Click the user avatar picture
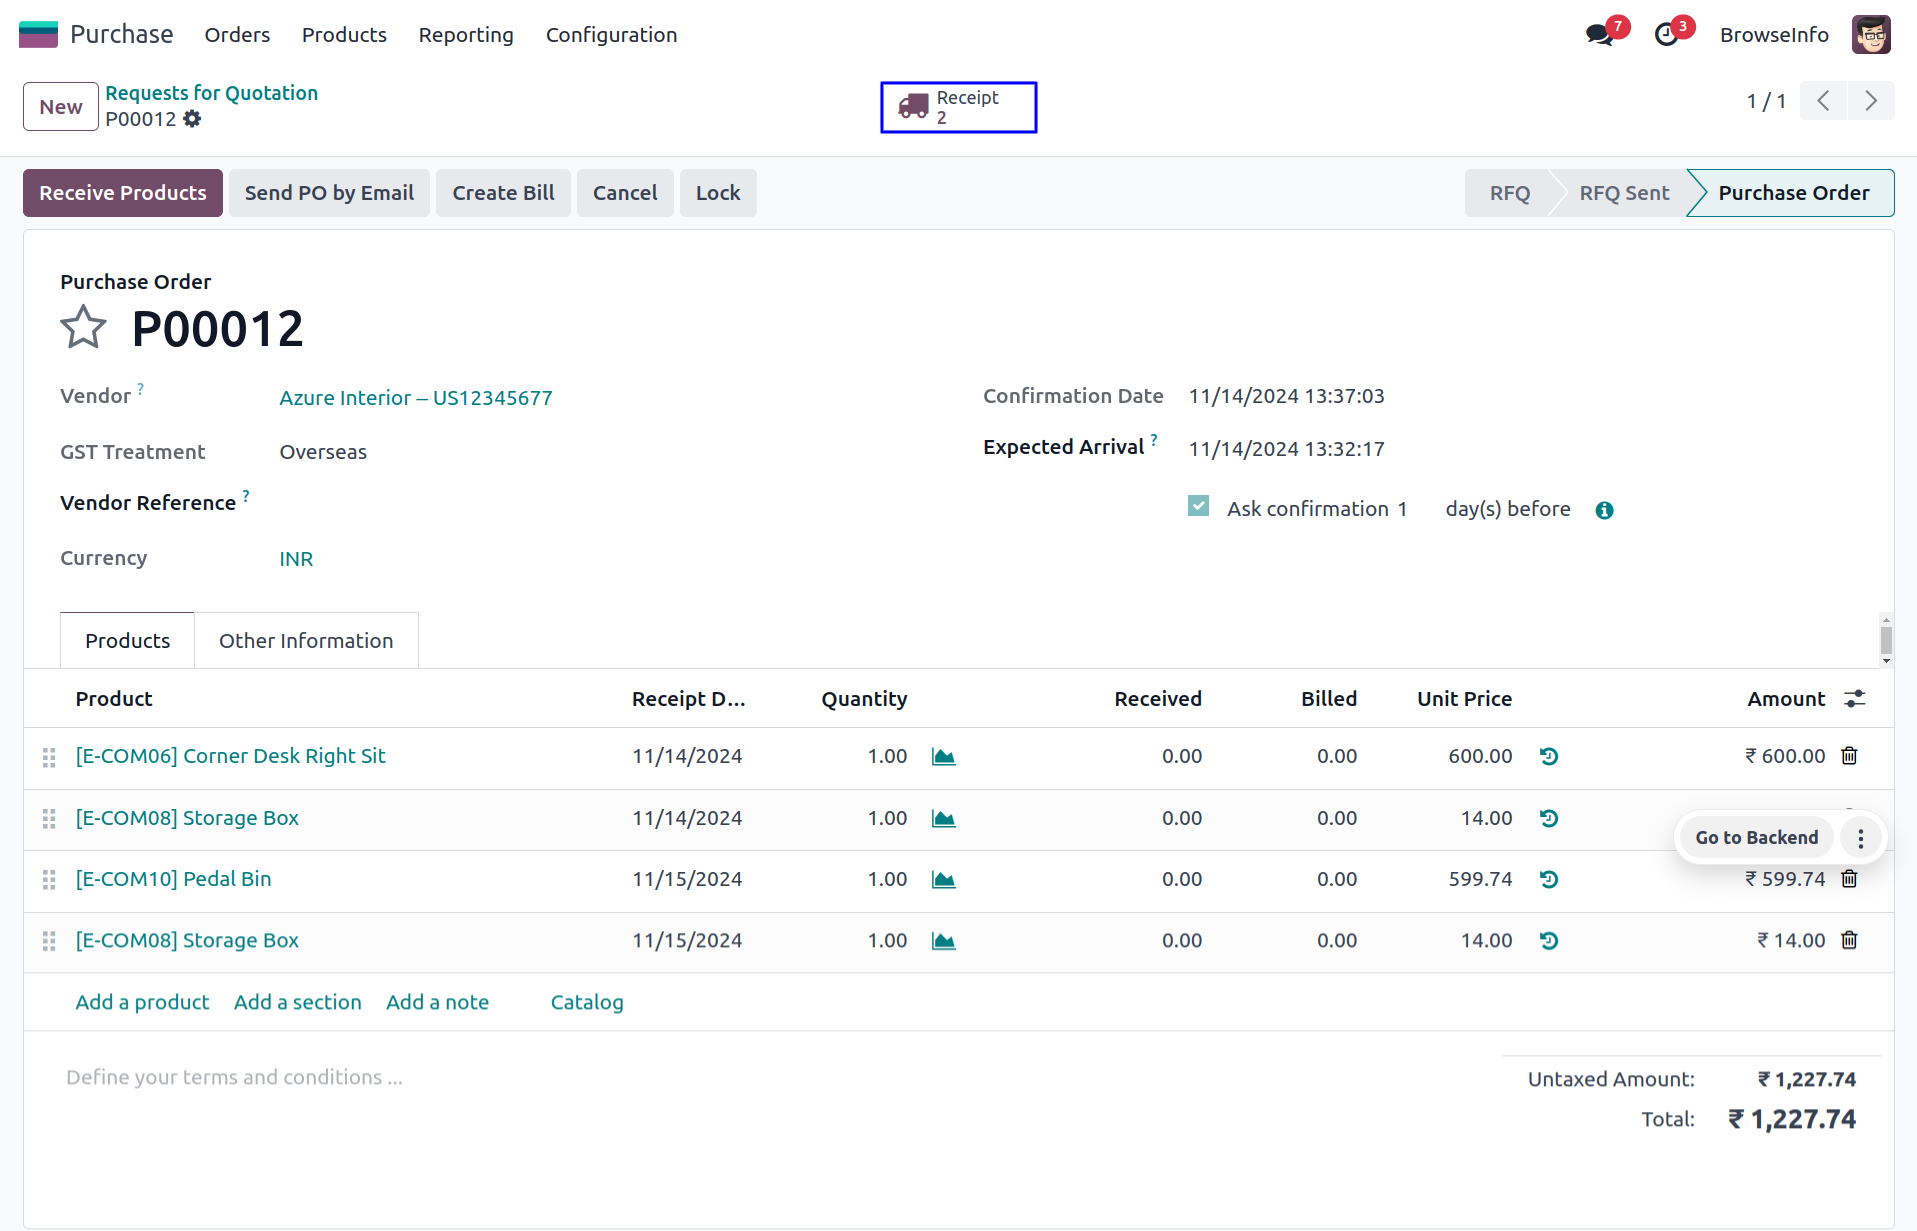 point(1870,35)
